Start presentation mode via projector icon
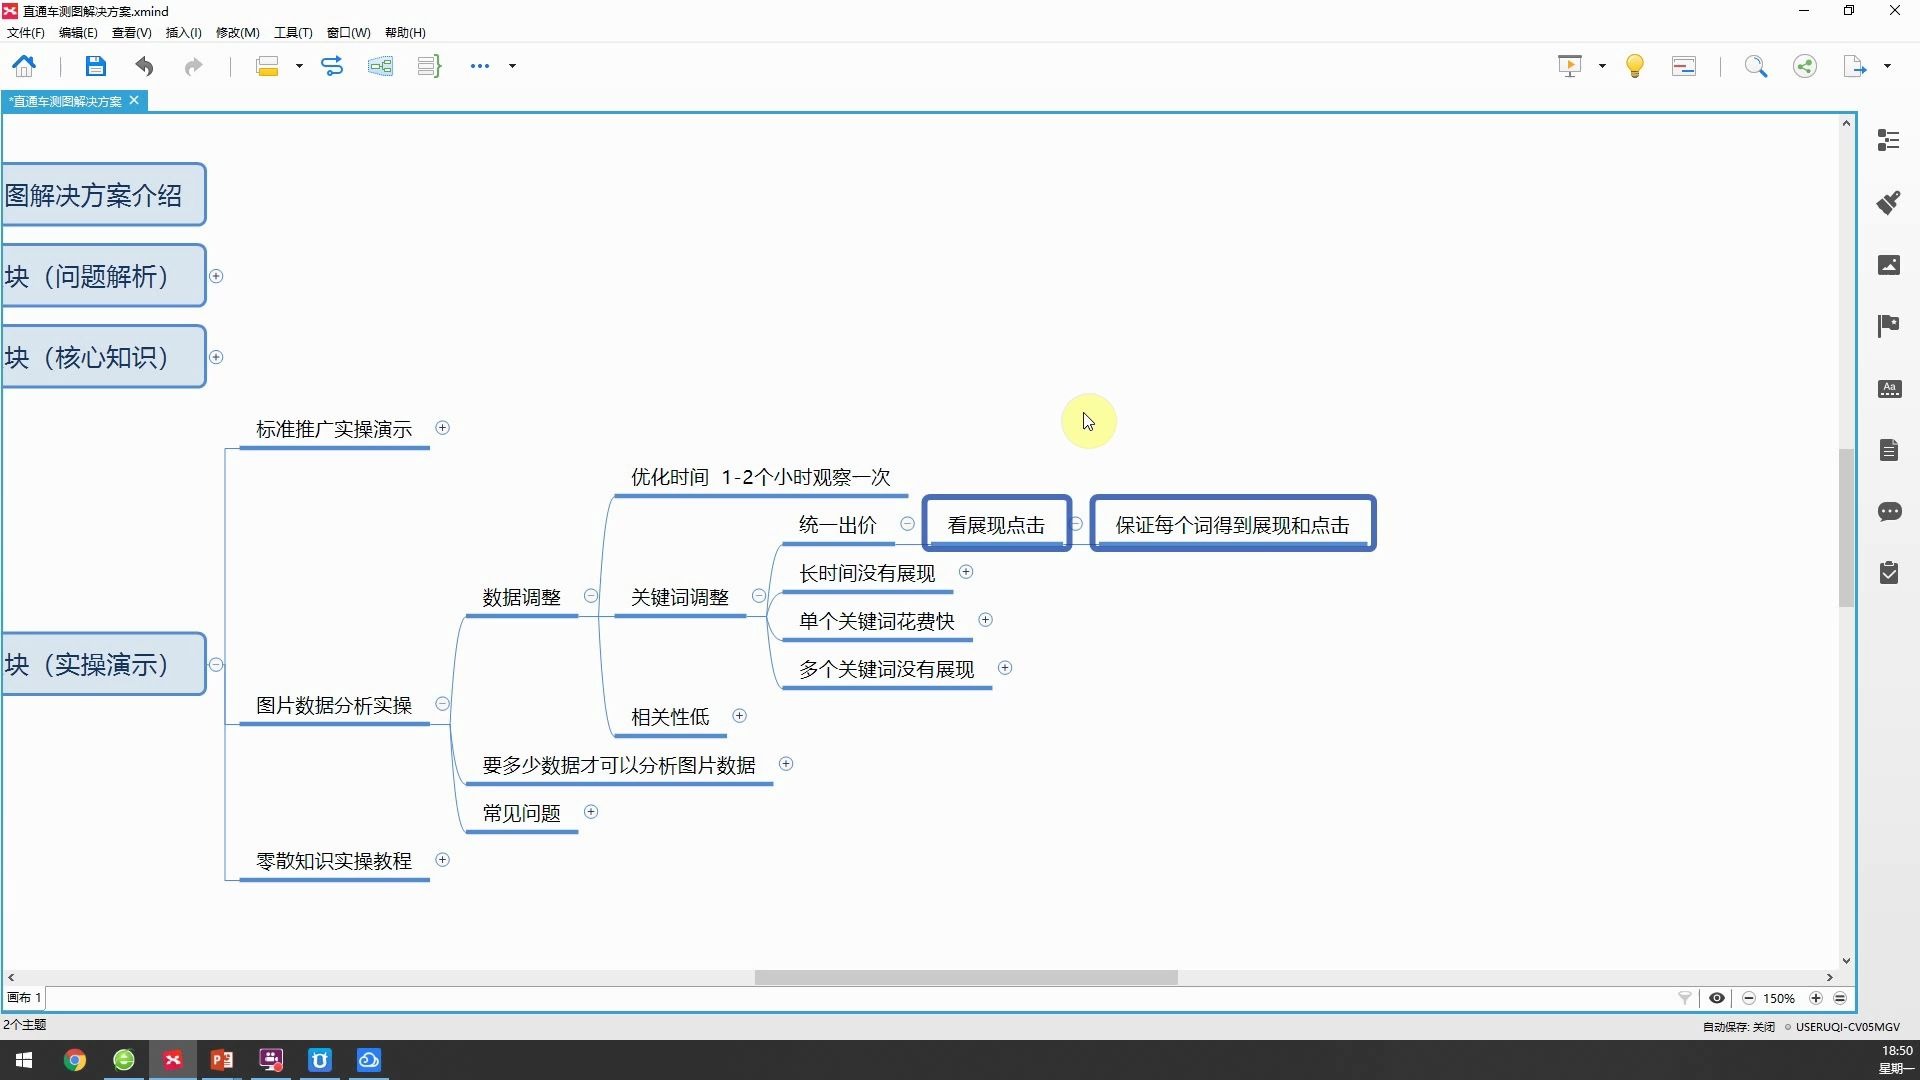 [1570, 65]
